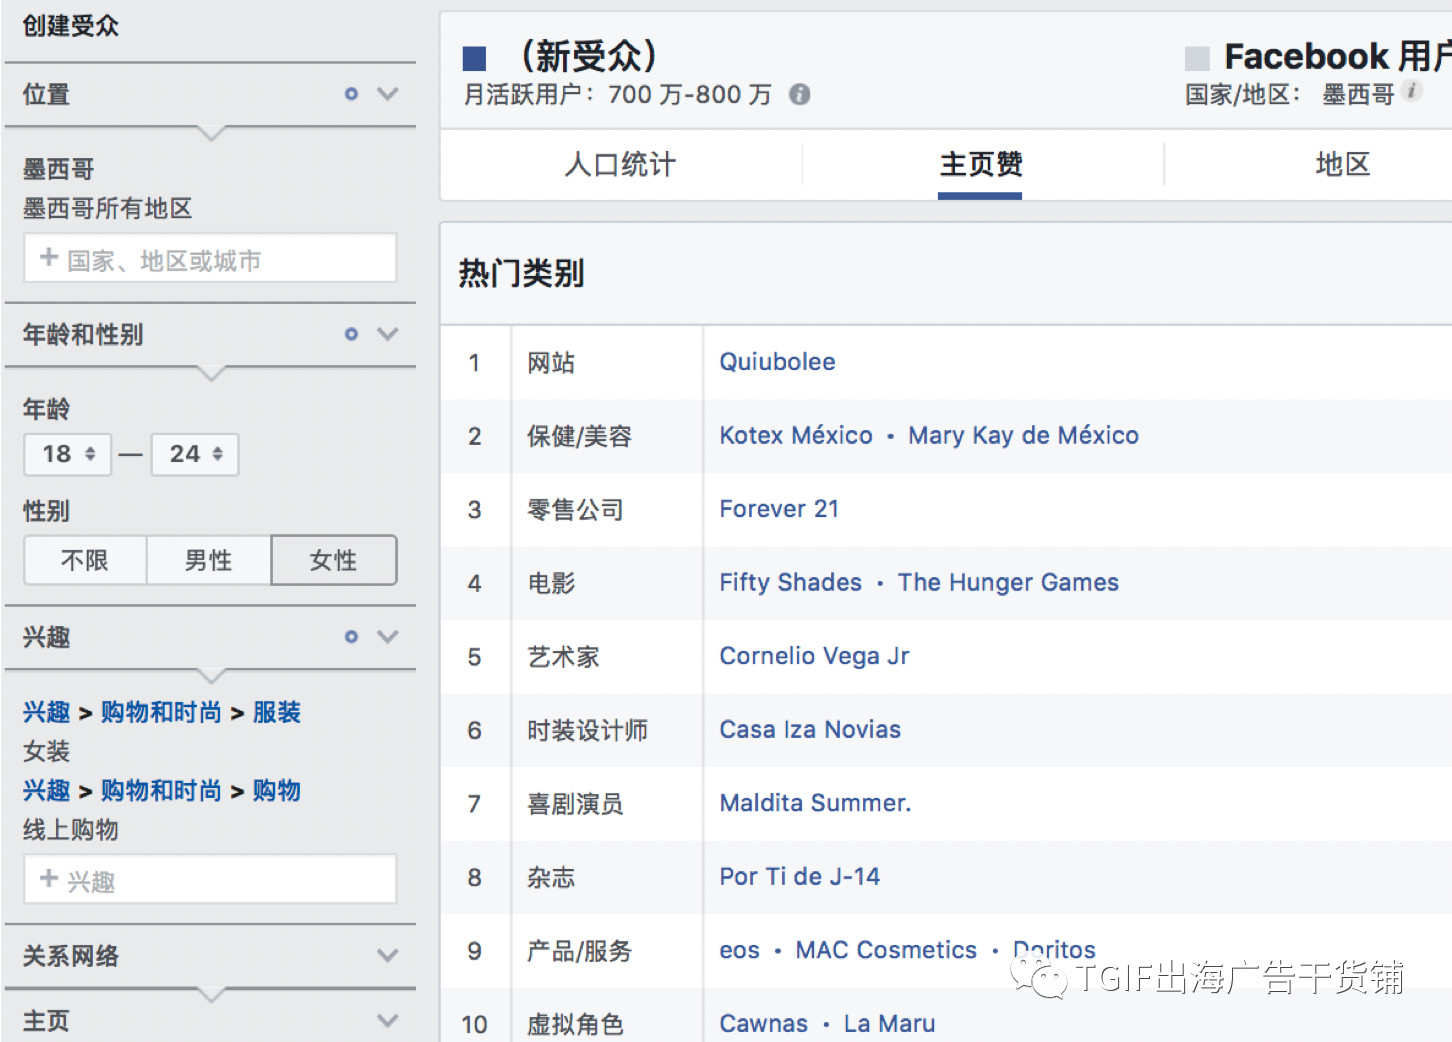This screenshot has width=1452, height=1042.
Task: Select 不限 gender option
Action: point(85,560)
